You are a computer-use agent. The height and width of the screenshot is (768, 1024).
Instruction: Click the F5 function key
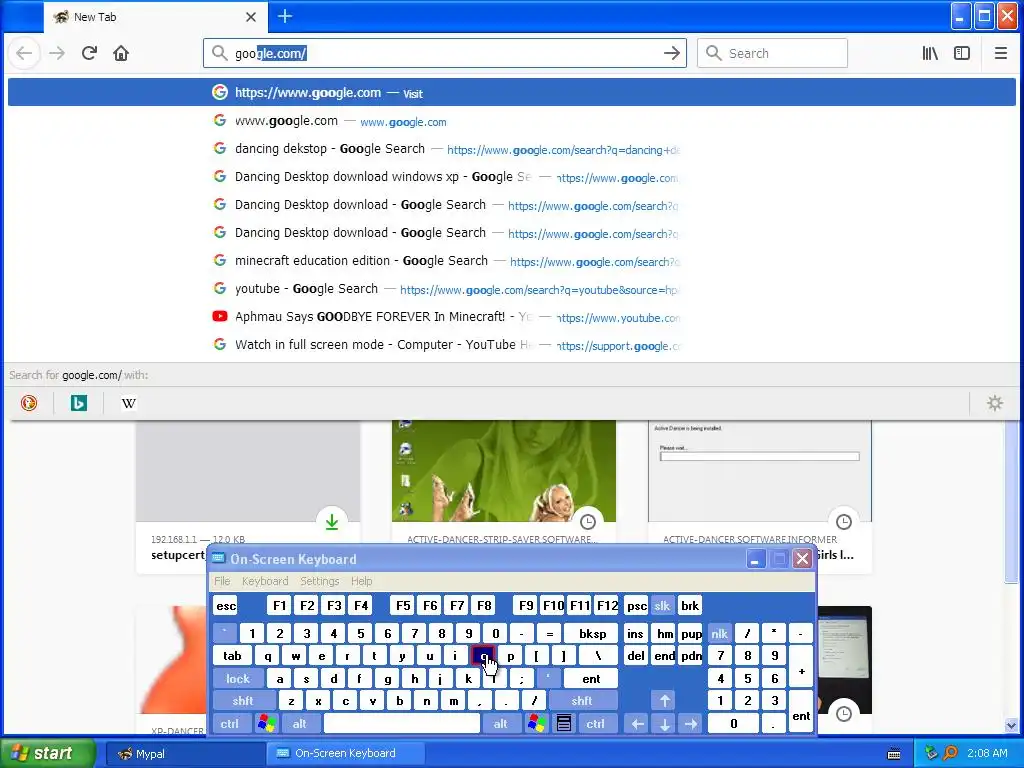point(403,605)
